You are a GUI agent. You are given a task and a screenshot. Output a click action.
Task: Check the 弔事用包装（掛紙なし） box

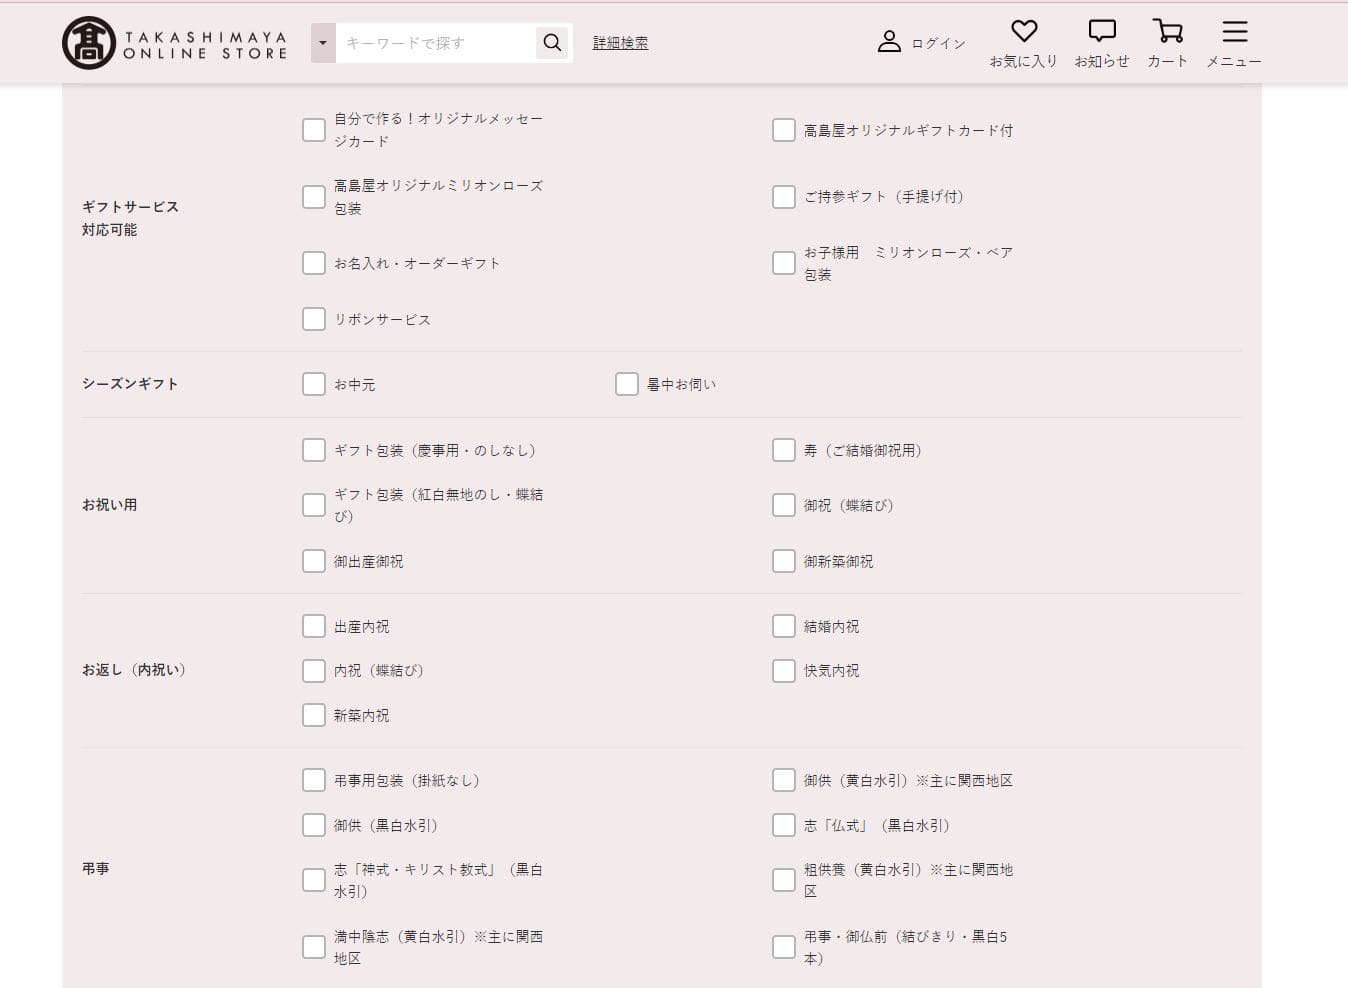[314, 780]
